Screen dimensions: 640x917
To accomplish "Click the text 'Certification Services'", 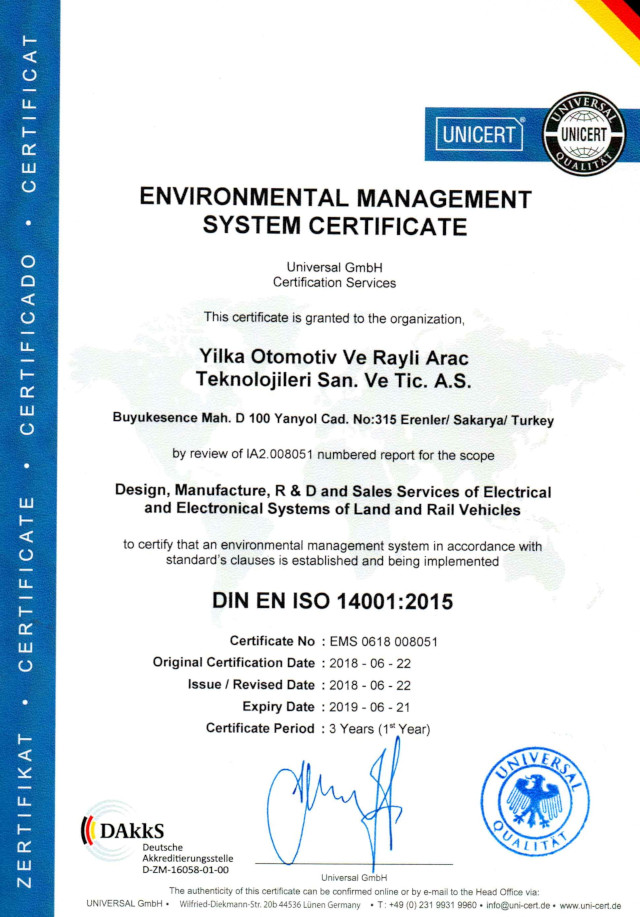I will (x=335, y=283).
